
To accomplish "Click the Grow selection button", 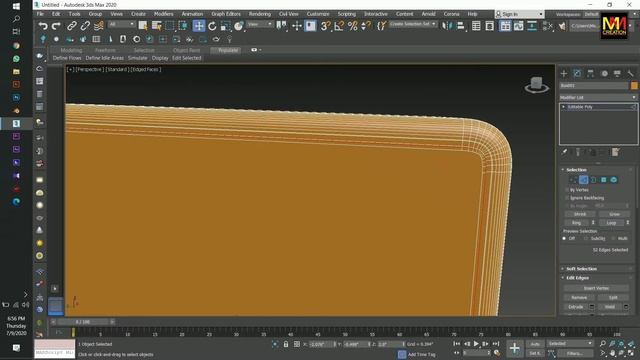I will tap(614, 214).
